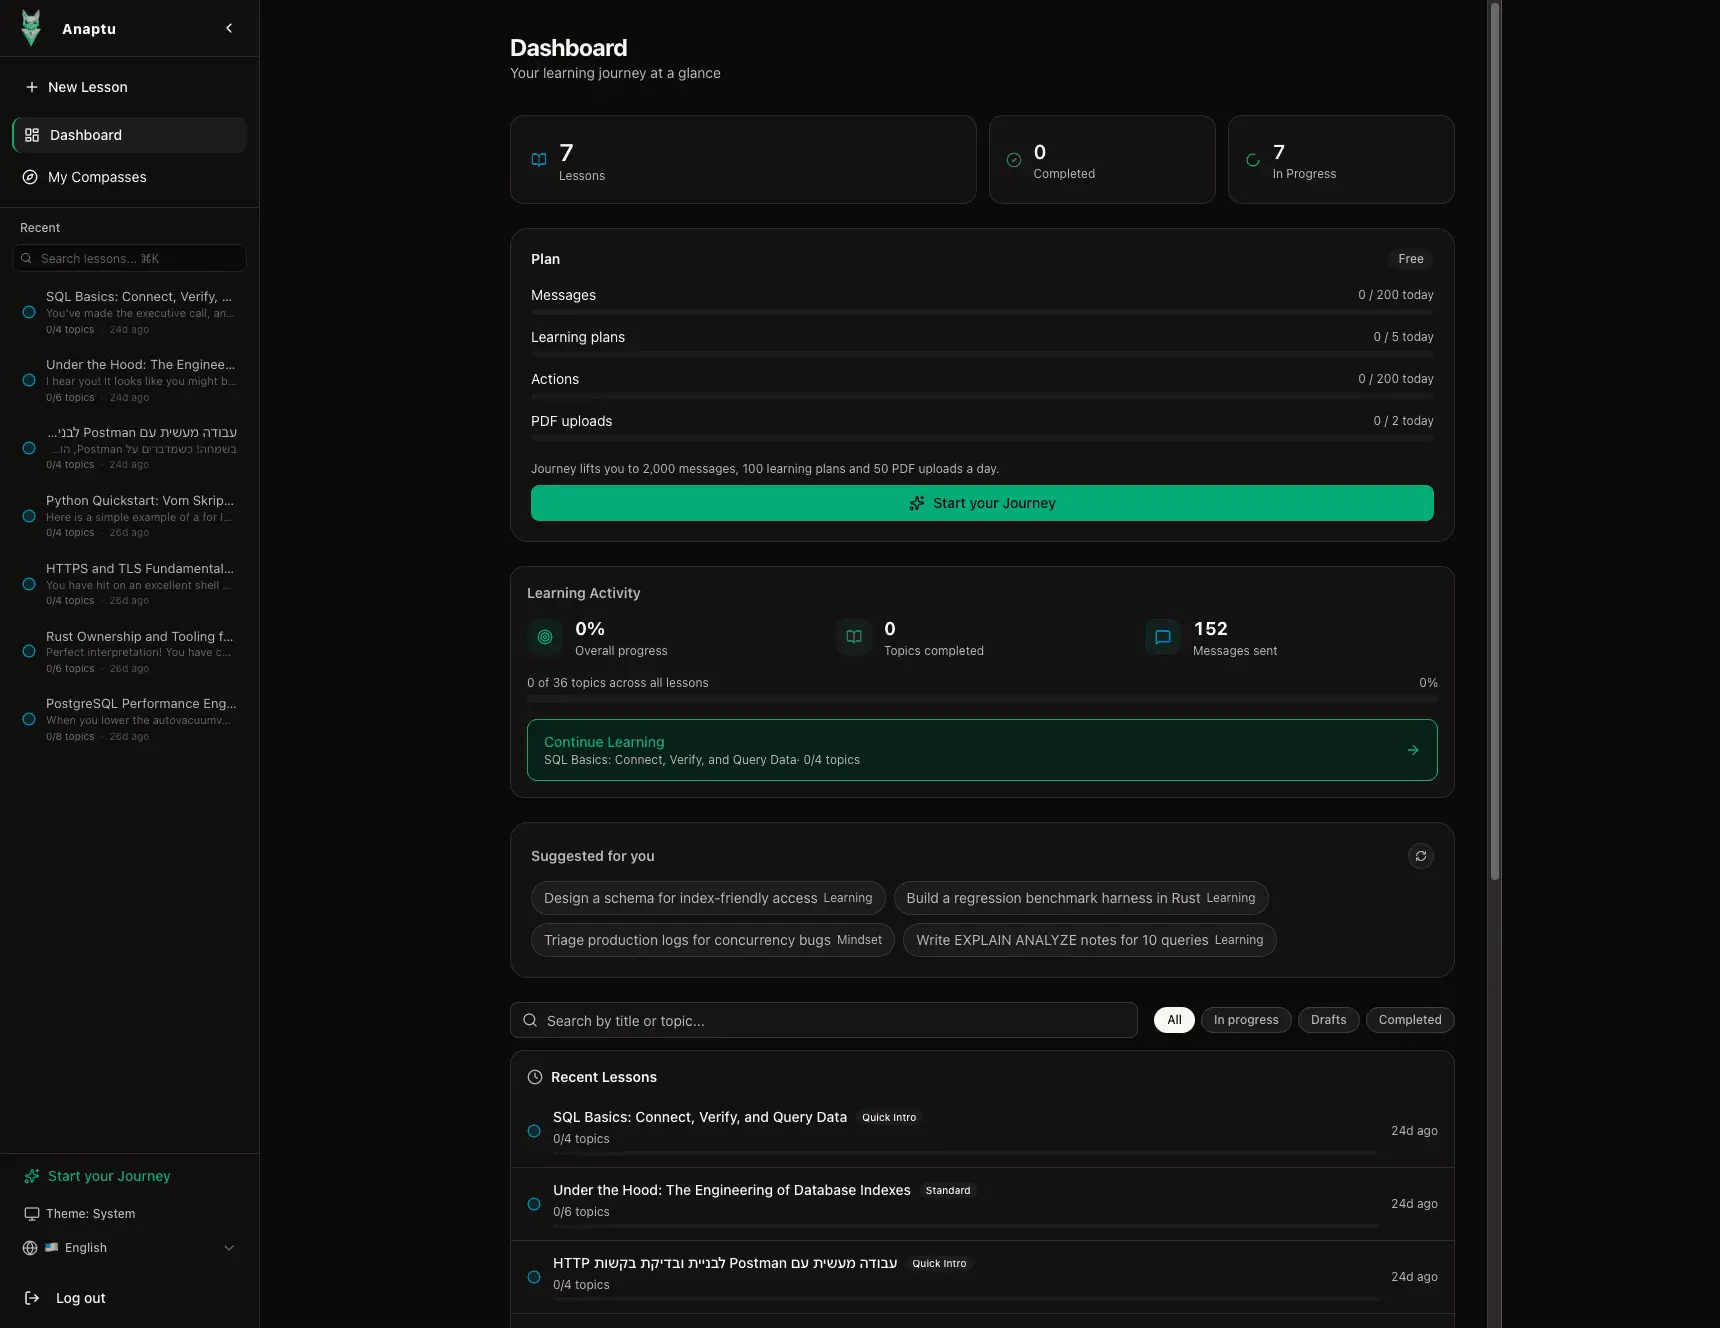Click the globe icon beside English

click(30, 1248)
